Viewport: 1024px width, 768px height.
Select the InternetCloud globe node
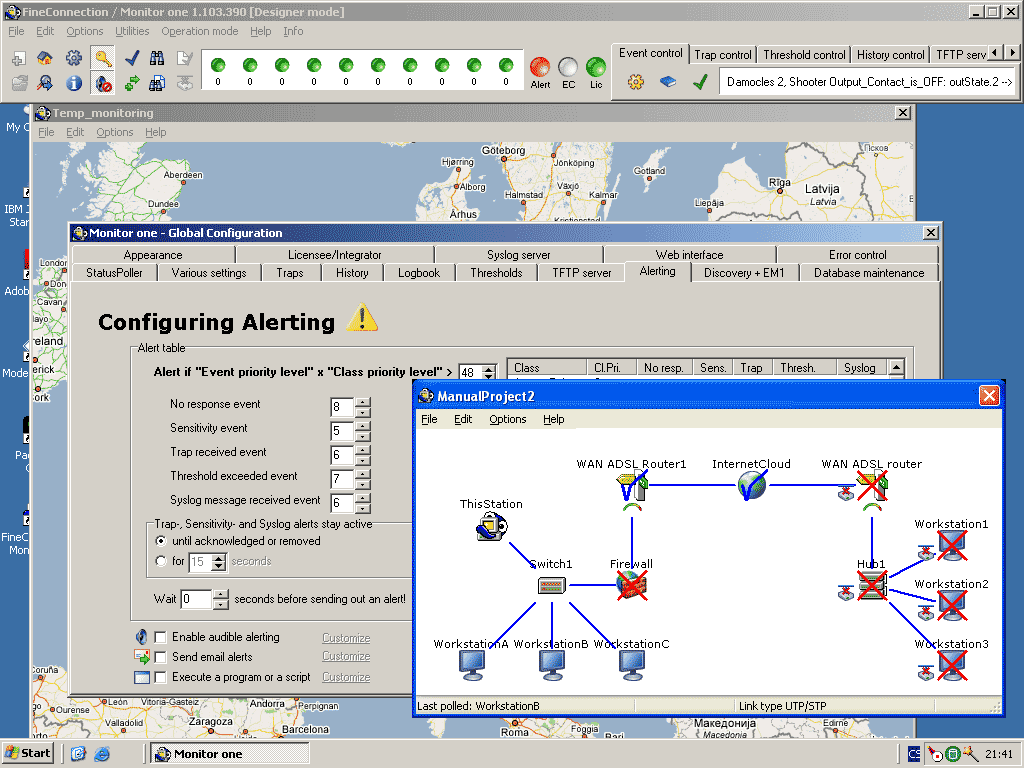pos(751,486)
